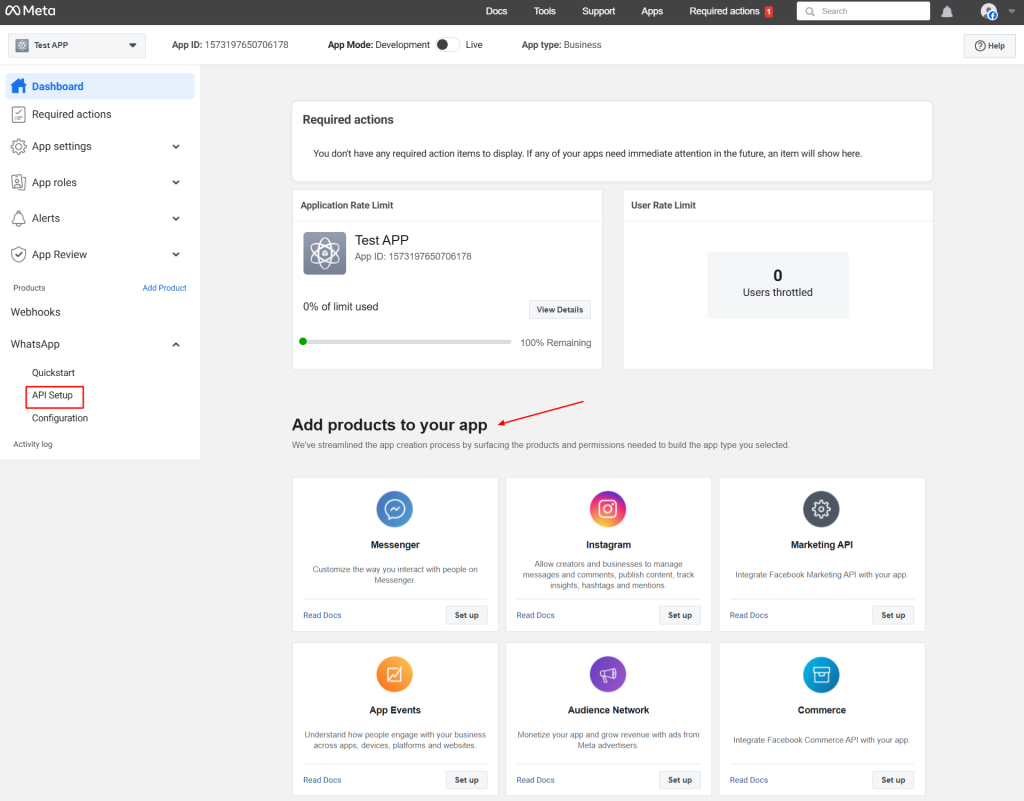Set up the App Events product
The image size is (1024, 801).
[466, 780]
